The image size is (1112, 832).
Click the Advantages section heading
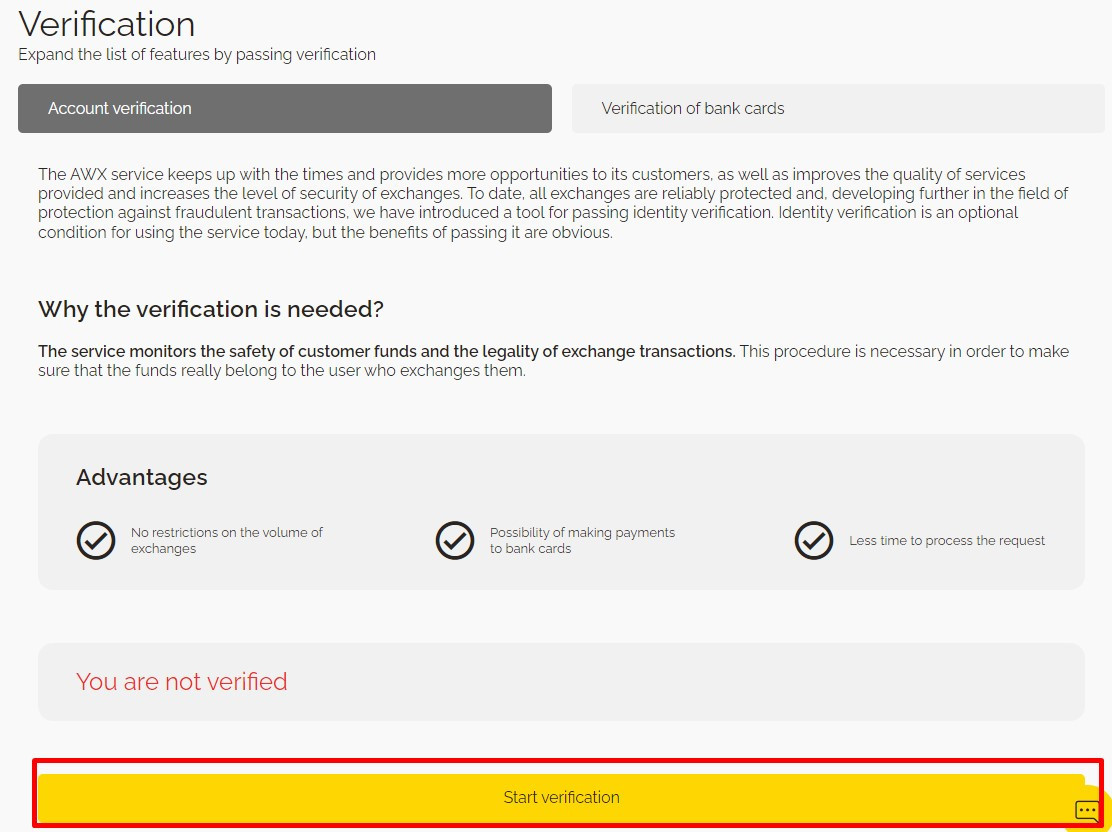(142, 477)
